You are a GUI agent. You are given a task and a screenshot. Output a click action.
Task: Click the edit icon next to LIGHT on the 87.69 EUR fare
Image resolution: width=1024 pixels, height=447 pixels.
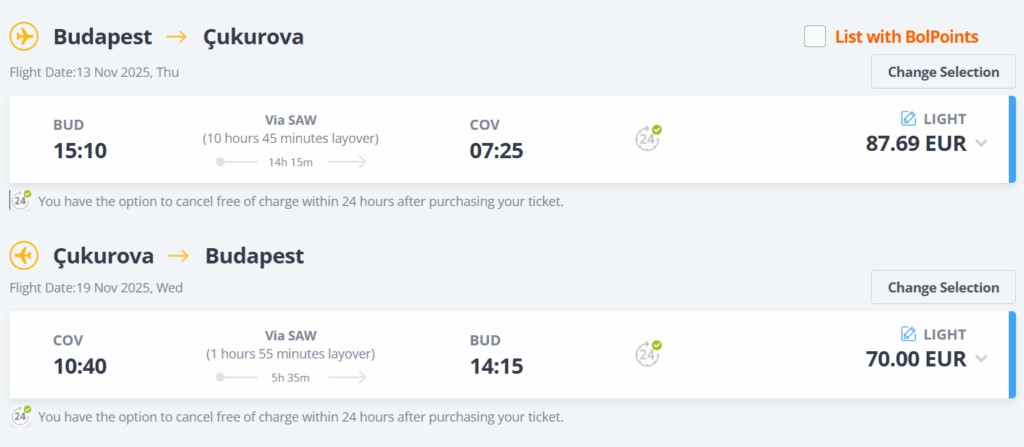(908, 118)
